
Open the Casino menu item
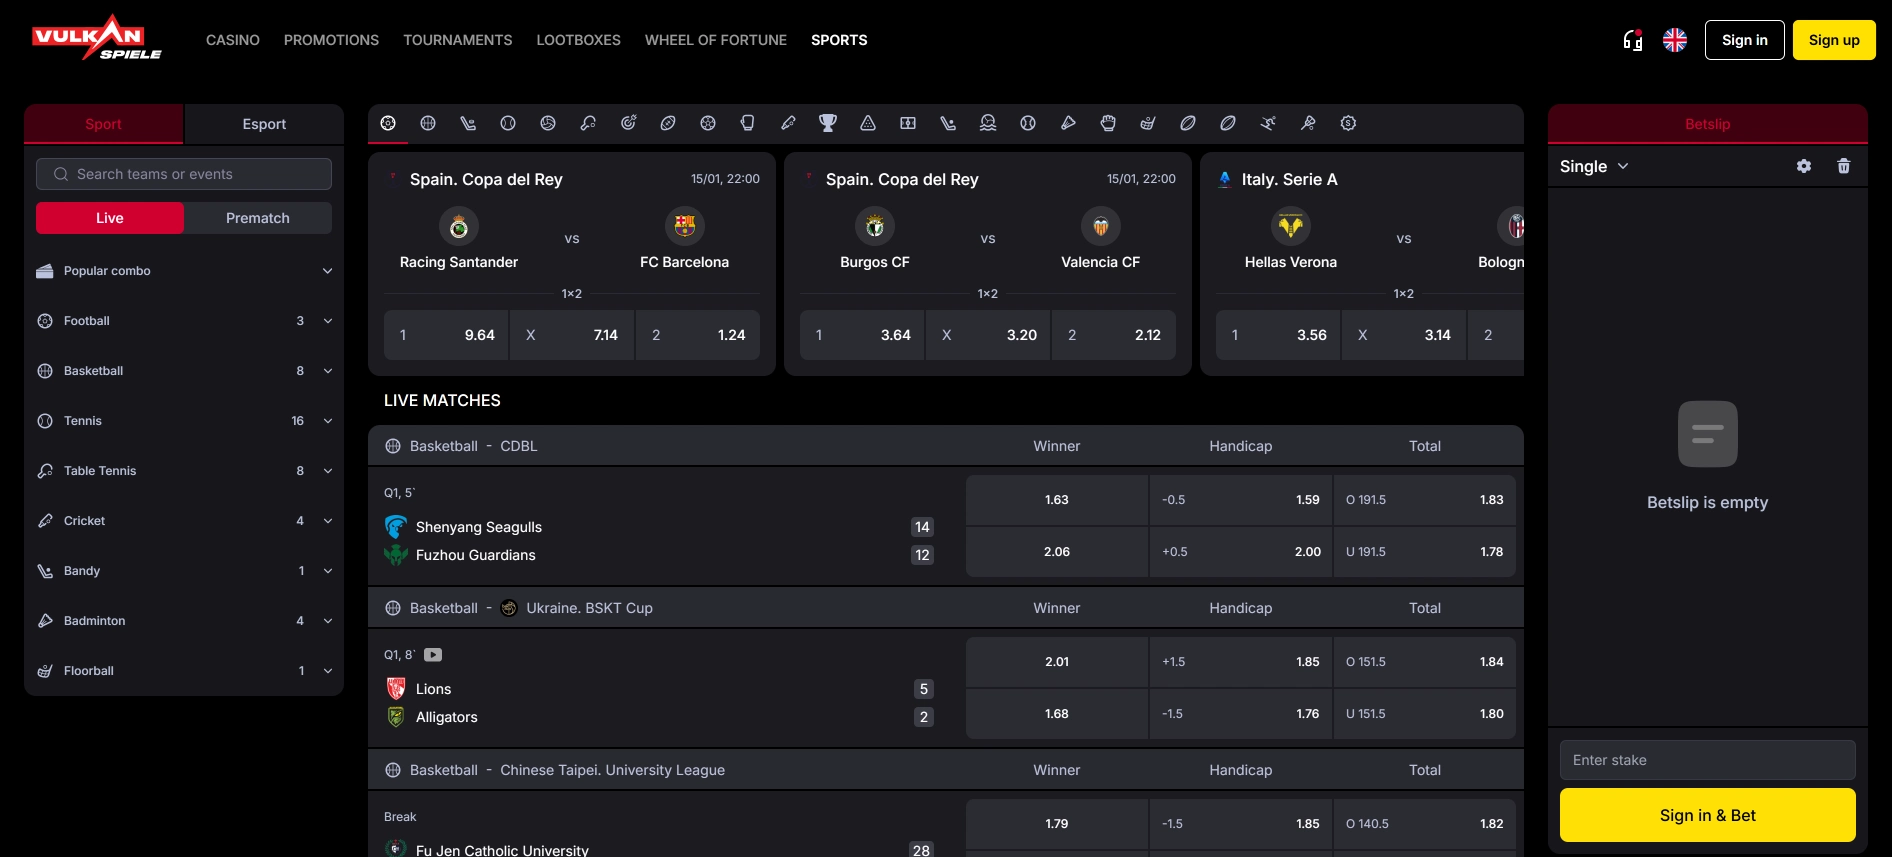[x=233, y=40]
